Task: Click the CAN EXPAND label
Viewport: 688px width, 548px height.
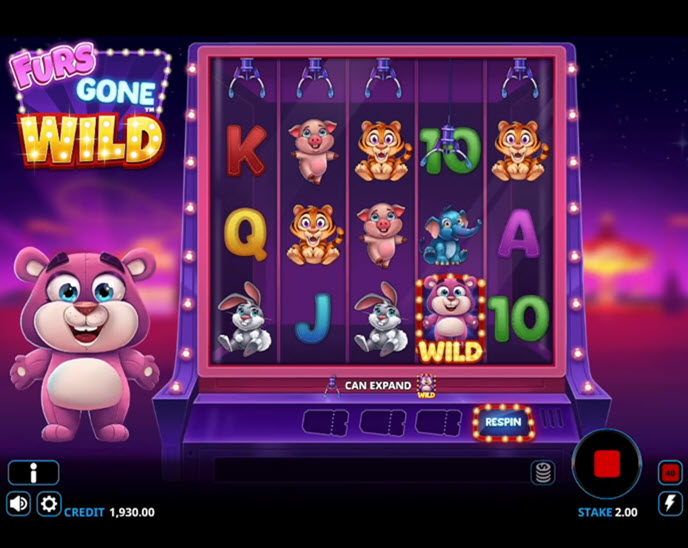Action: [x=378, y=386]
